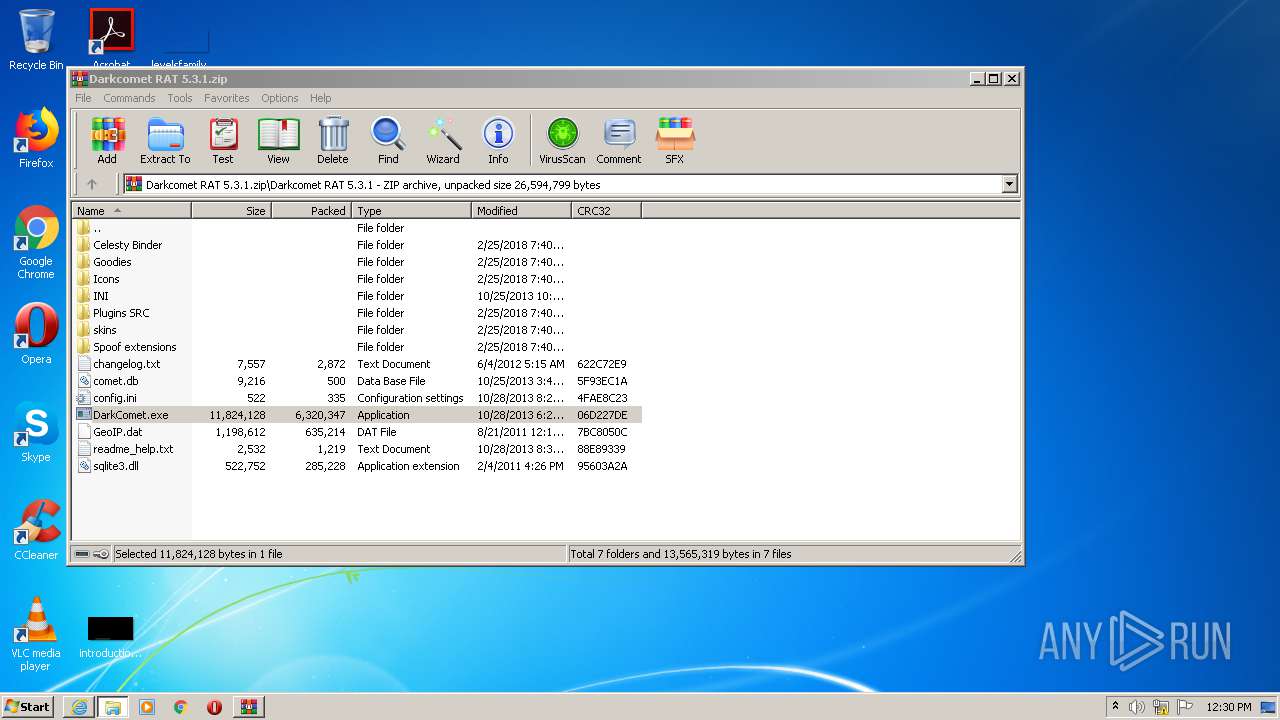The image size is (1280, 720).
Task: Create SFX archive via SFX icon
Action: point(675,141)
